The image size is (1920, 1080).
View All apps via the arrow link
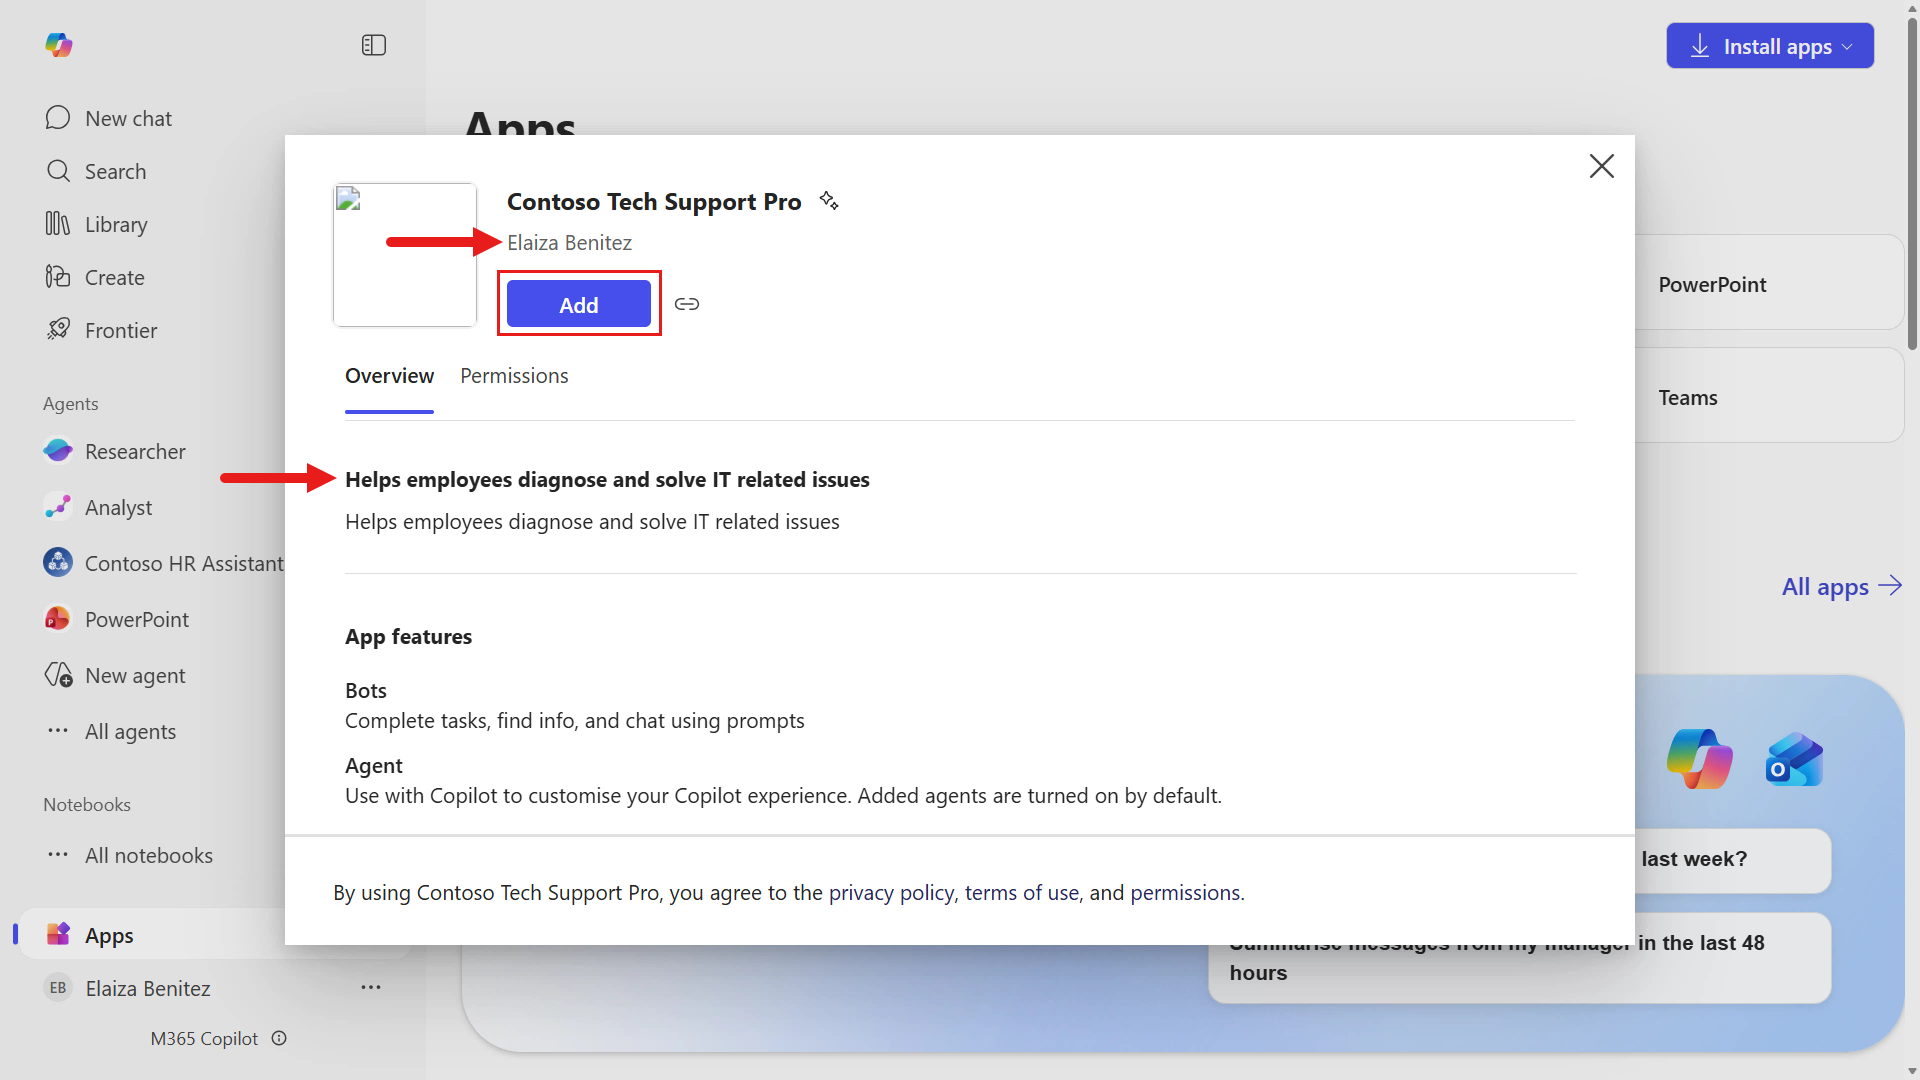pos(1841,587)
